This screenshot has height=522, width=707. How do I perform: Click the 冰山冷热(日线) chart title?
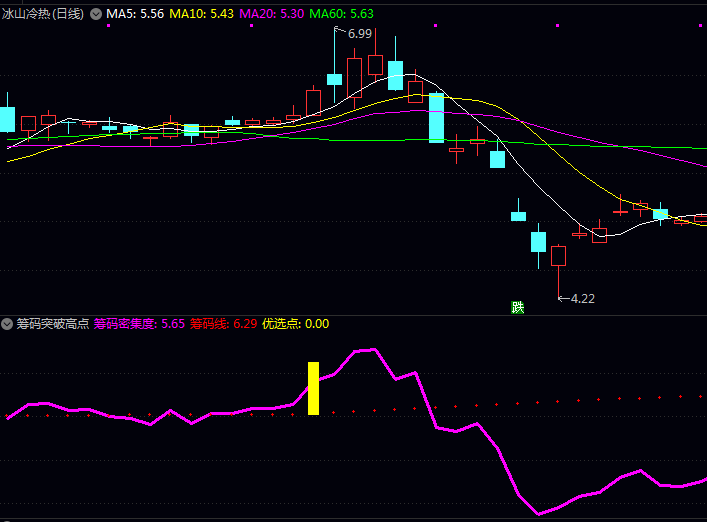pos(43,14)
